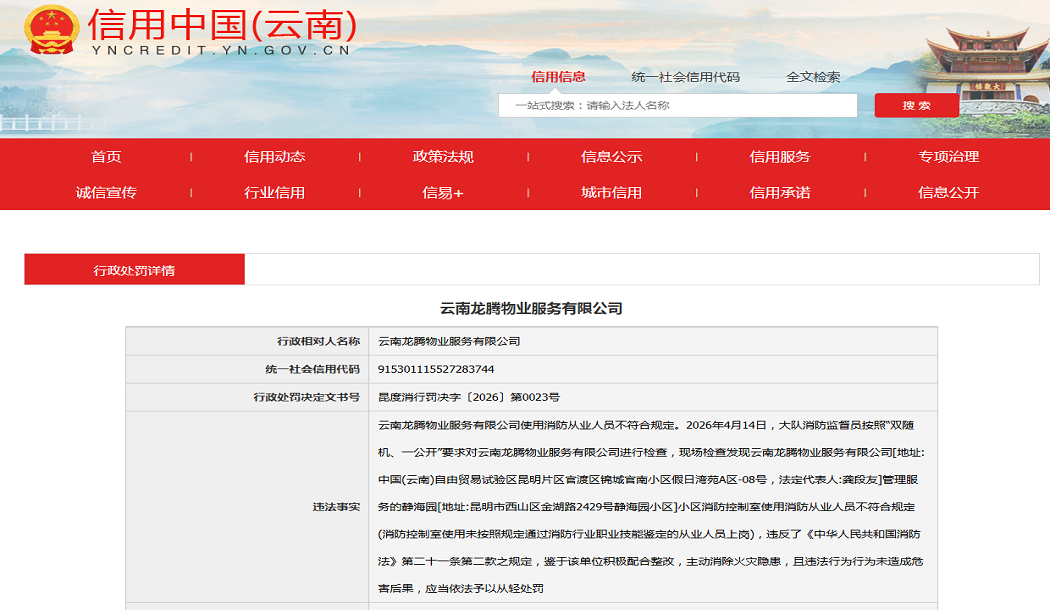This screenshot has width=1050, height=610.
Task: Click the 行政相对人名称 label cell
Action: point(247,341)
